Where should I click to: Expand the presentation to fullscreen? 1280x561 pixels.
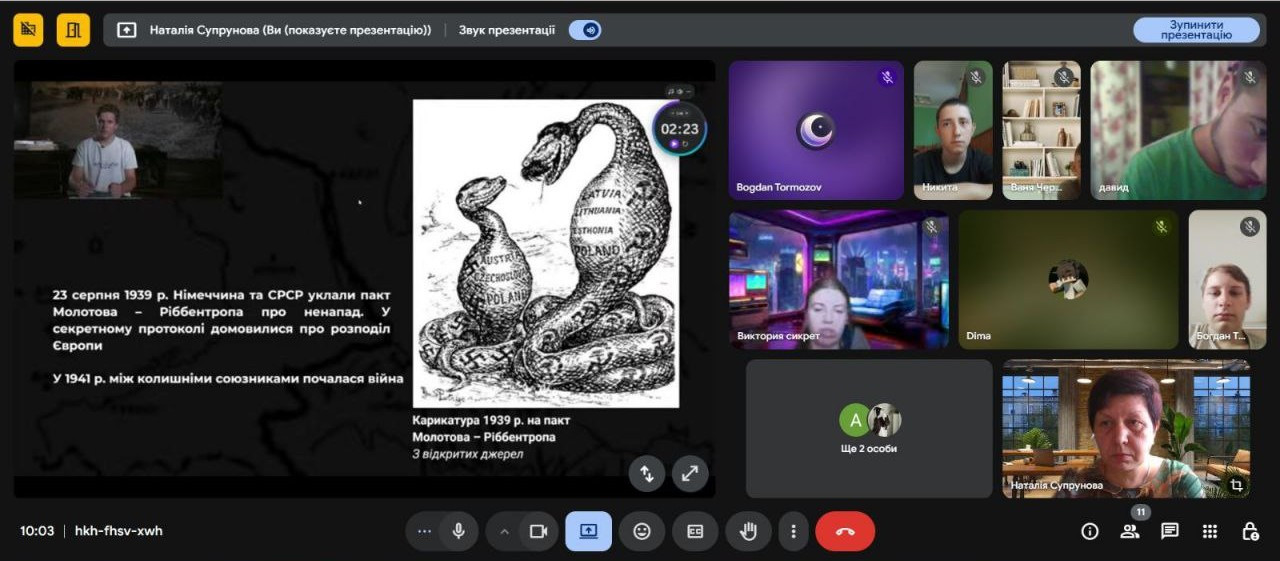click(x=690, y=474)
